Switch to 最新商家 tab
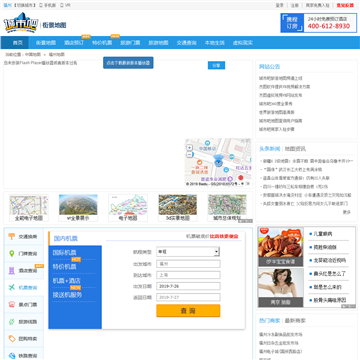This screenshot has height=360, width=360. coord(295,321)
